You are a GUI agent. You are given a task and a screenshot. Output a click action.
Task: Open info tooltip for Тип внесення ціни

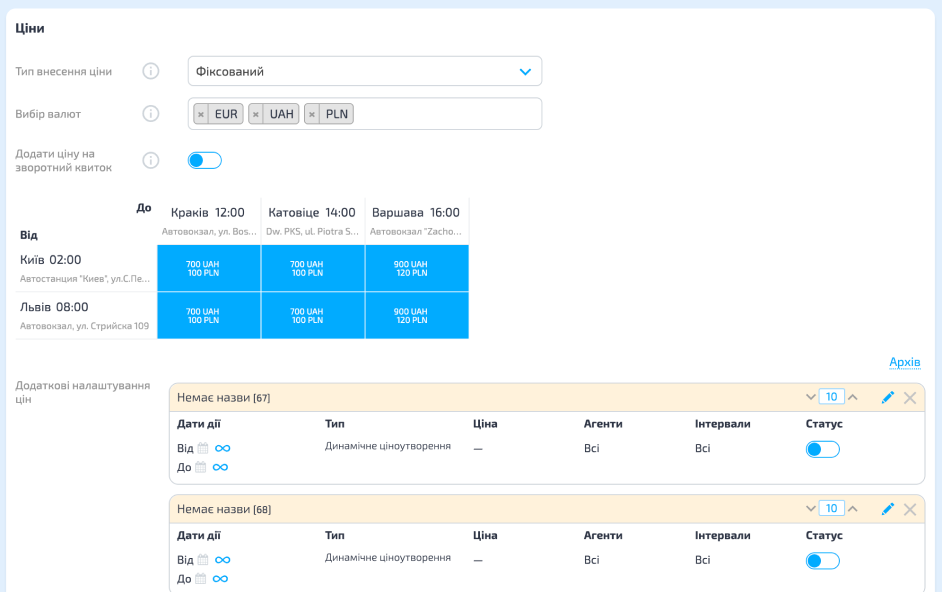point(151,72)
